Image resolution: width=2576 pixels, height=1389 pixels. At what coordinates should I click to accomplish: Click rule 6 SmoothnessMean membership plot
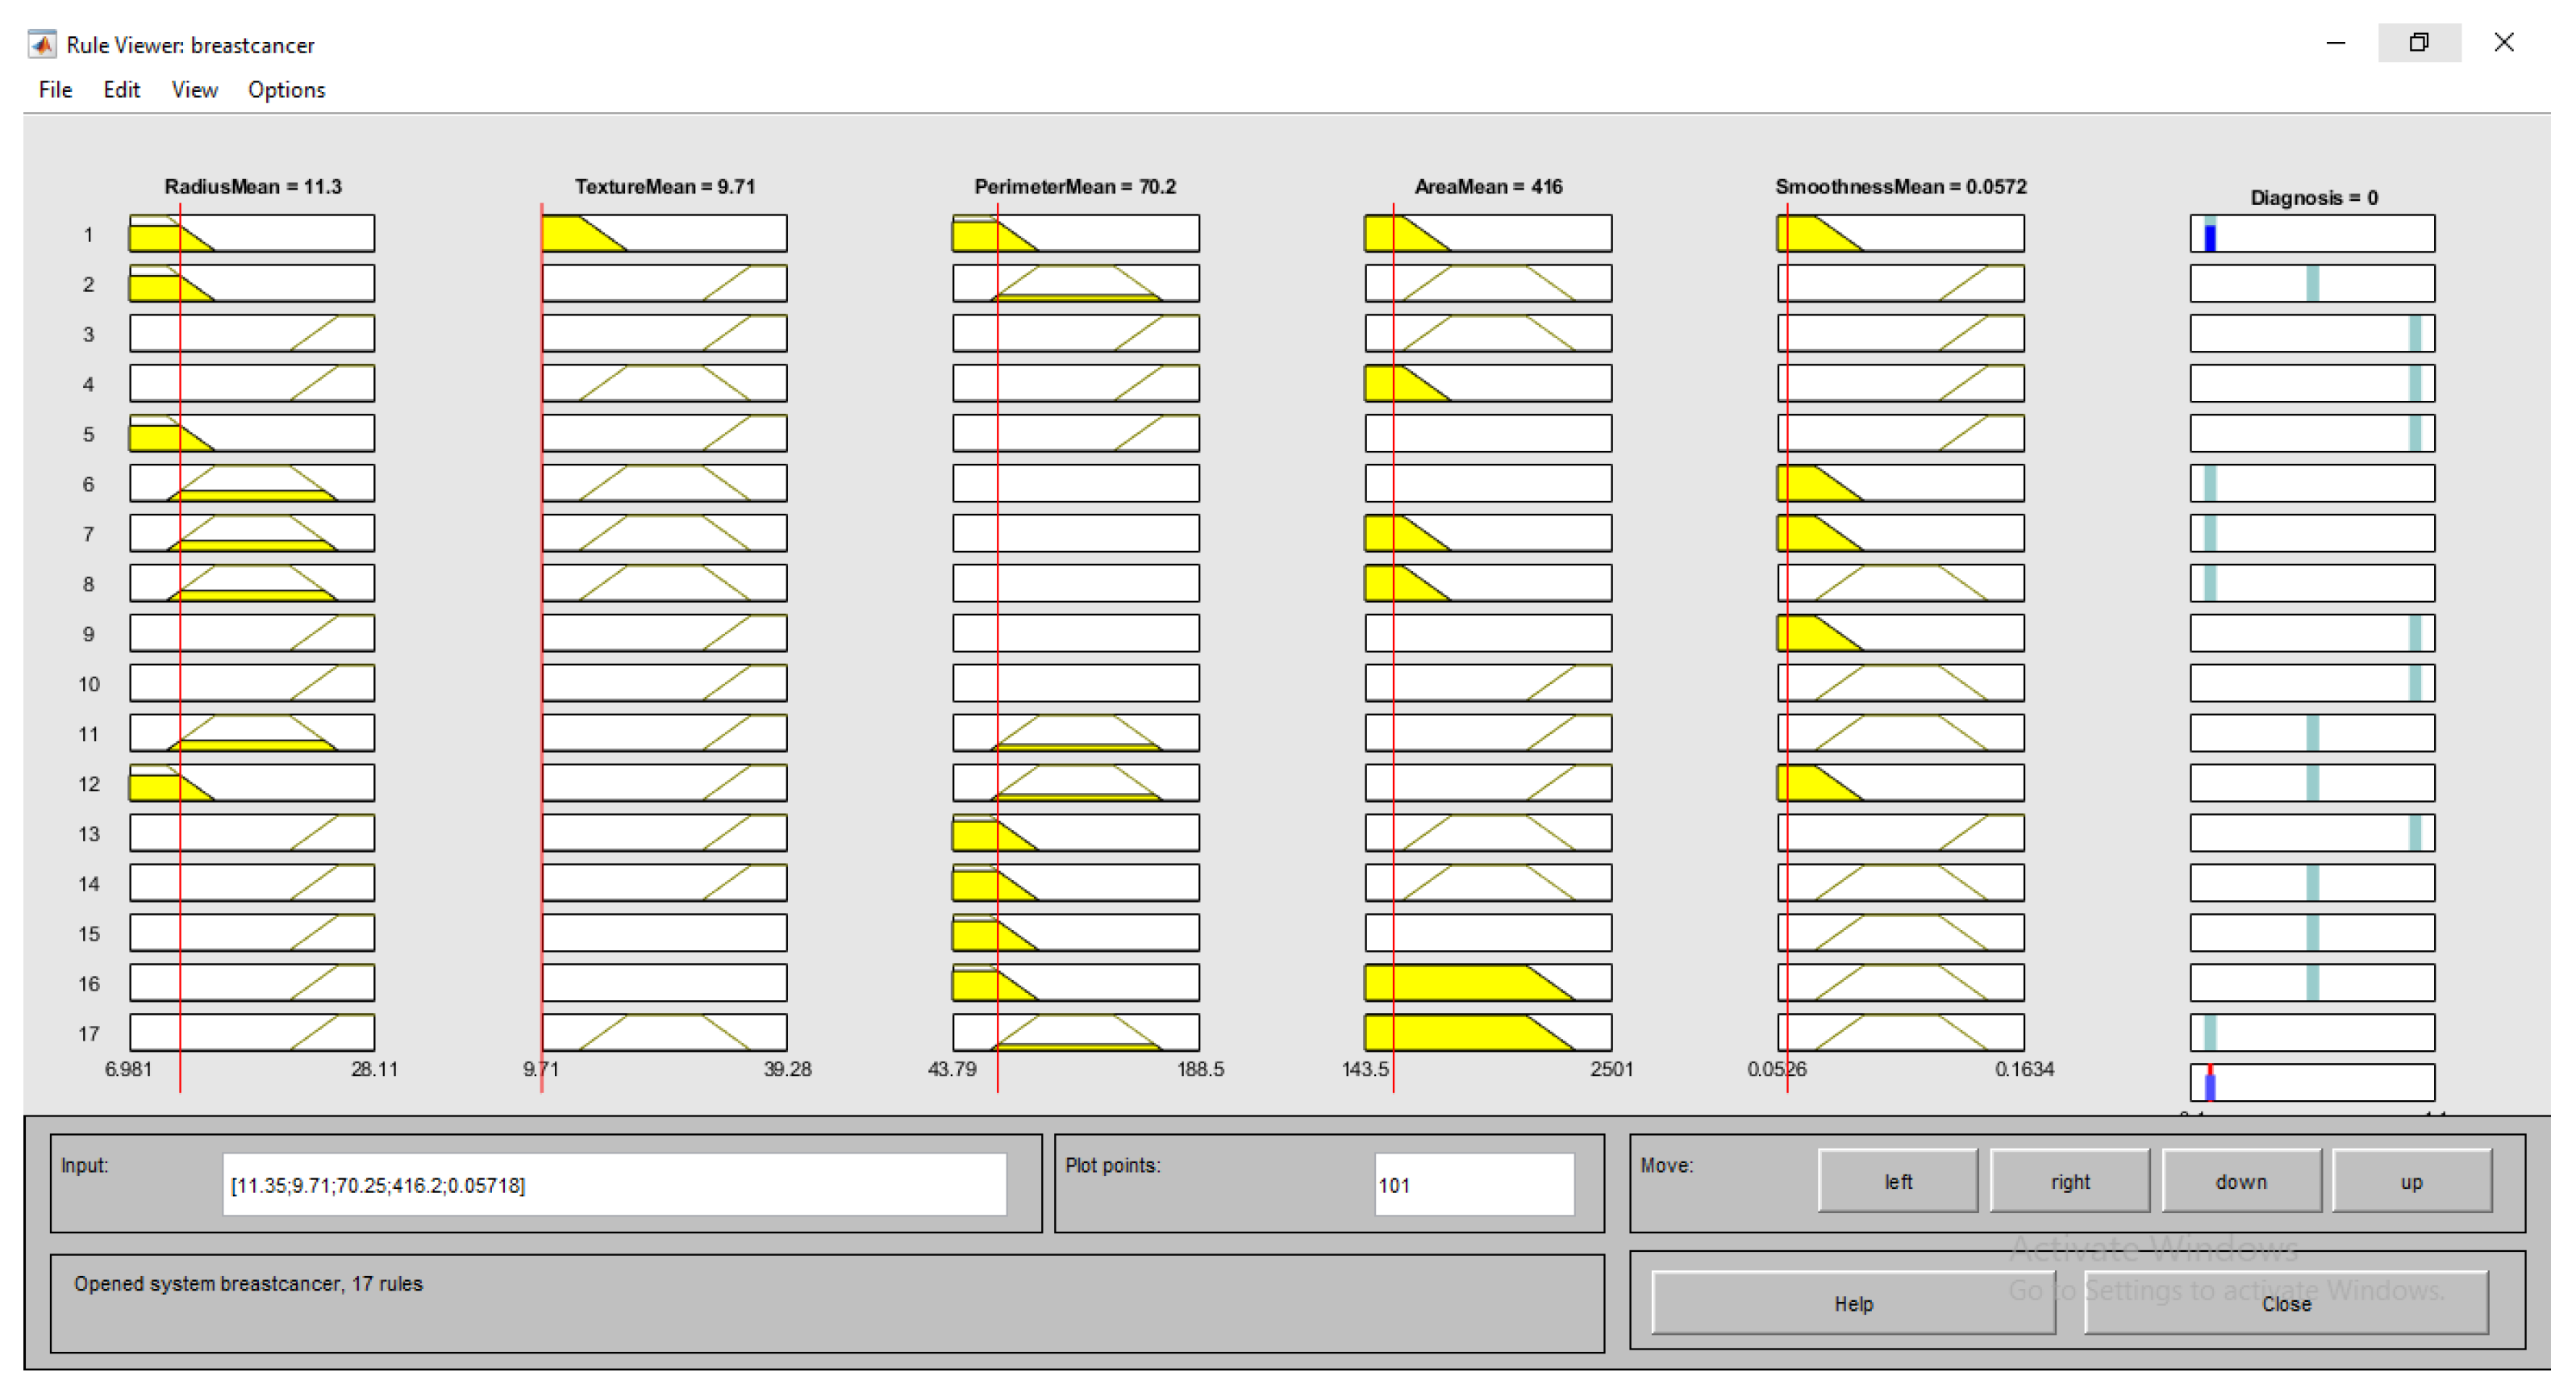click(x=1899, y=484)
